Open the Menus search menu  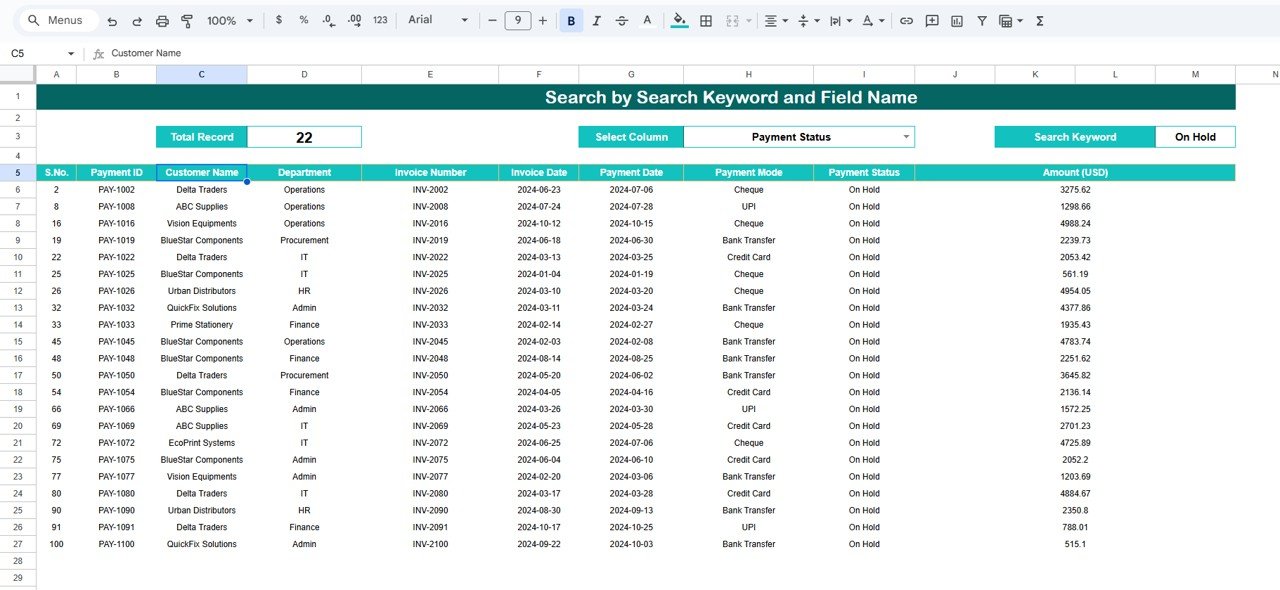(x=55, y=19)
